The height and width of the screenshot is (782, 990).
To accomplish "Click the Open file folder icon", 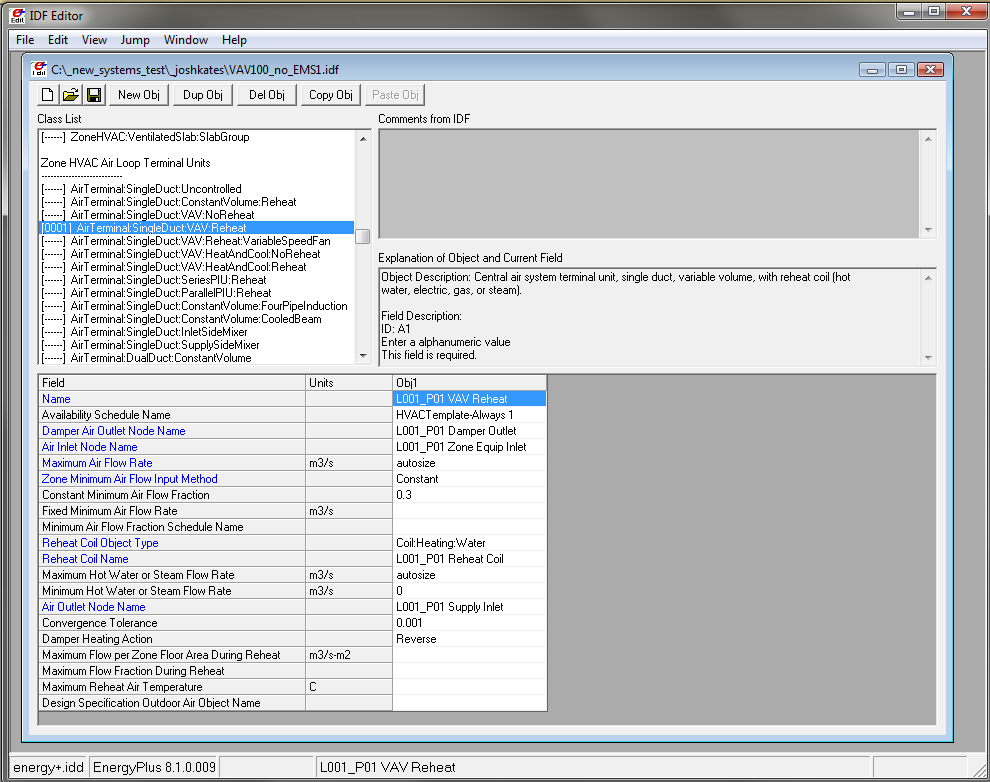I will click(x=71, y=95).
